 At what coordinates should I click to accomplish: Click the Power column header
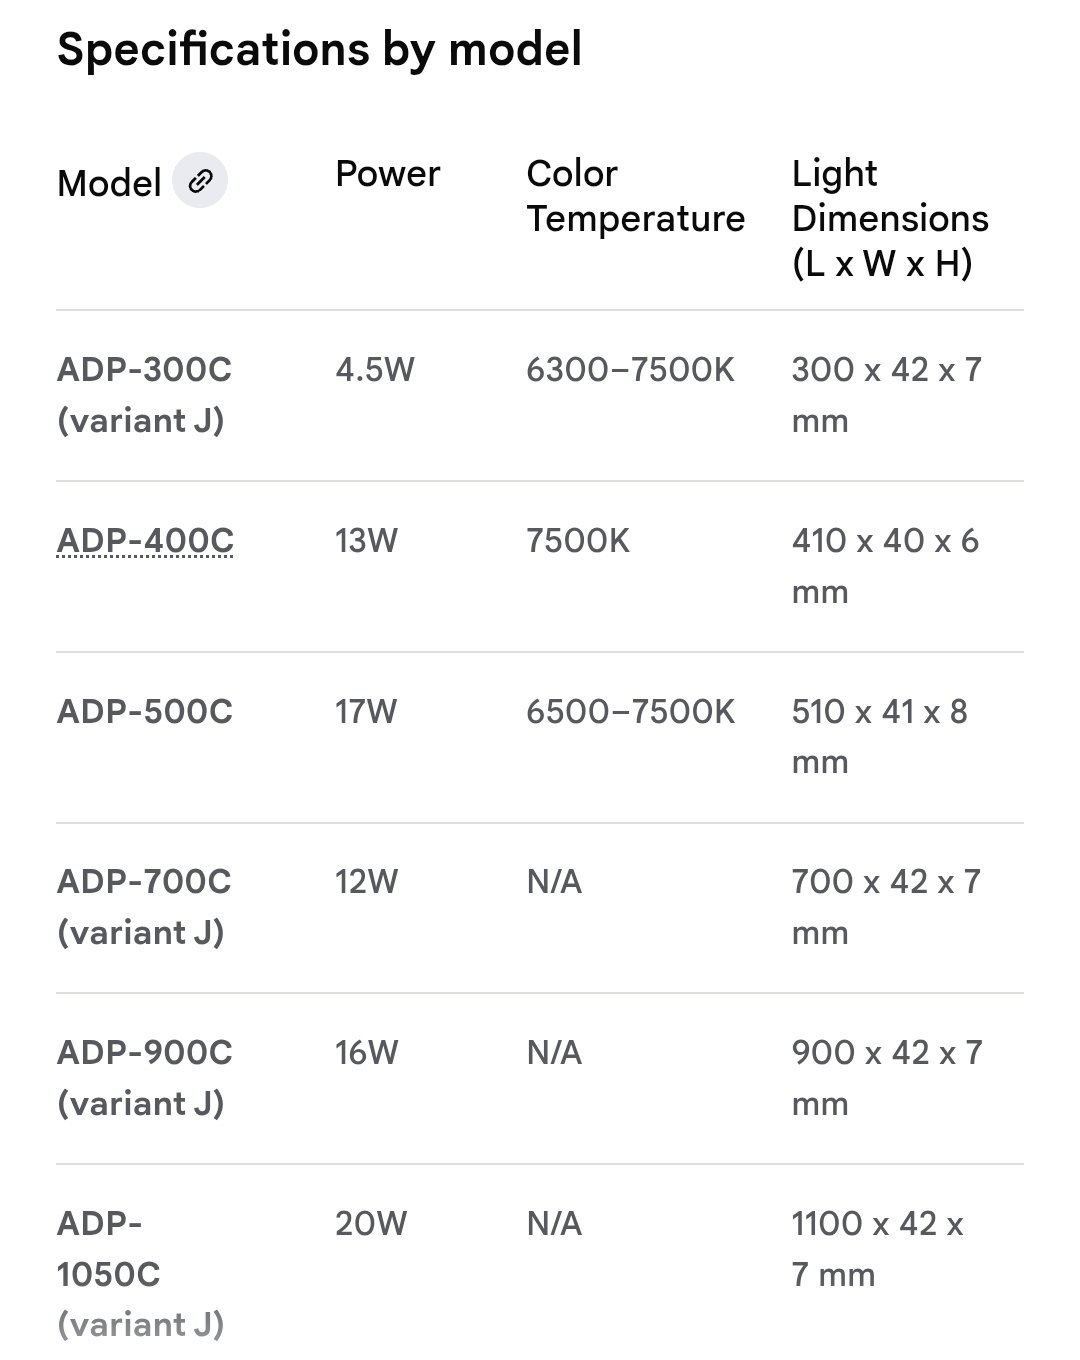click(387, 174)
